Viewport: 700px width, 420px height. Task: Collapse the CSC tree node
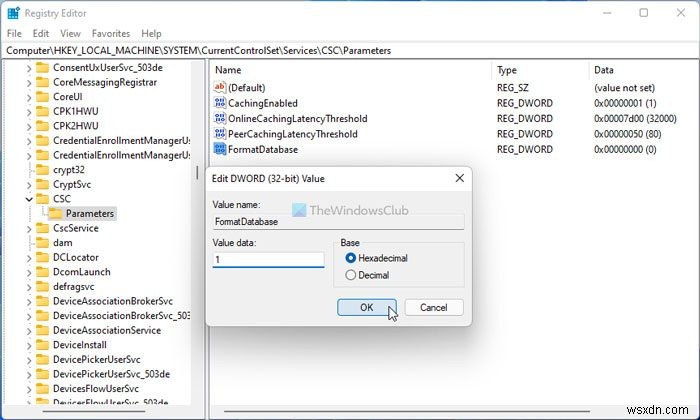(29, 199)
